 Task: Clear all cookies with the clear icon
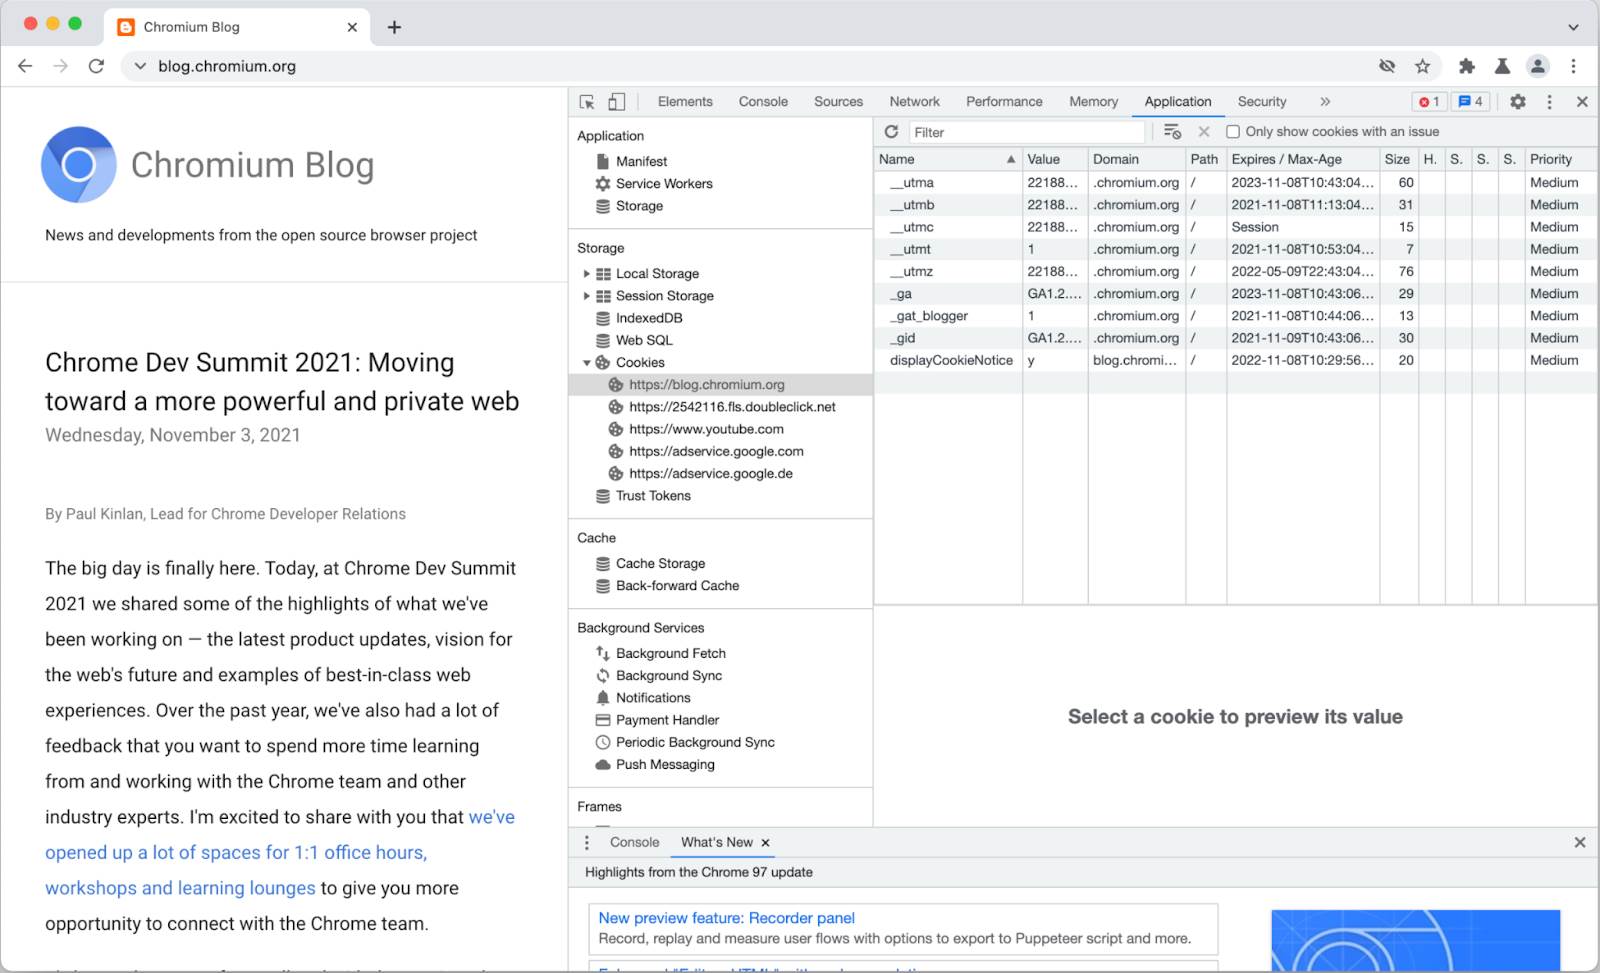pyautogui.click(x=1202, y=131)
